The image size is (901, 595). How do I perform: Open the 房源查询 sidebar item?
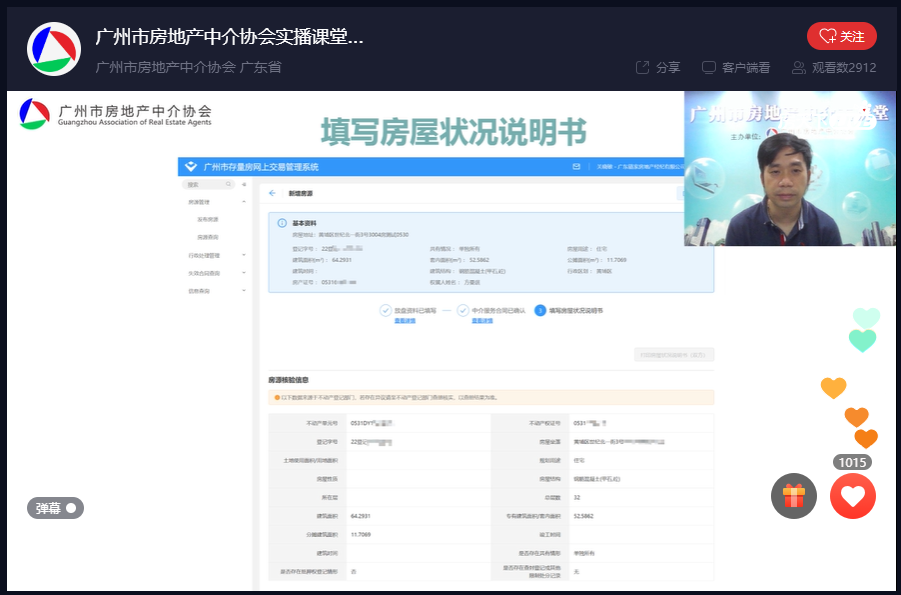coord(208,237)
